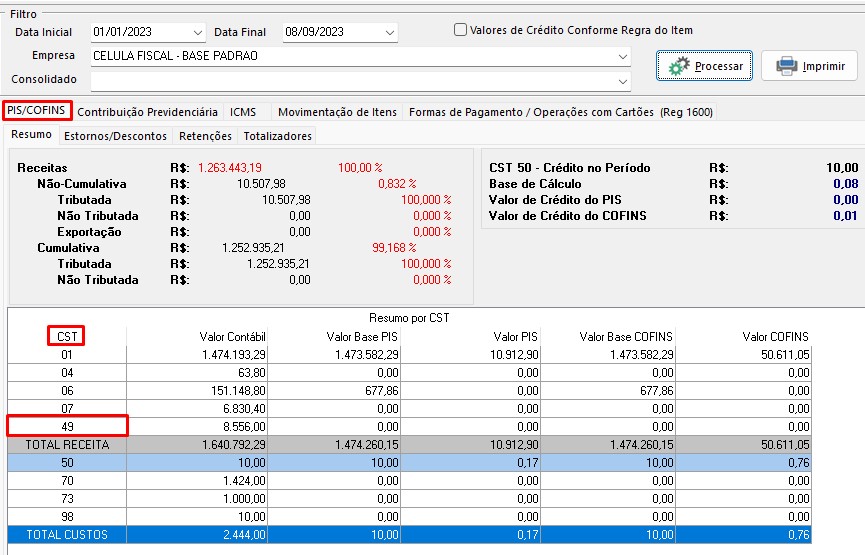Enable Valores de Crédito Conforme Regra do Item
This screenshot has height=555, width=865.
(x=460, y=30)
